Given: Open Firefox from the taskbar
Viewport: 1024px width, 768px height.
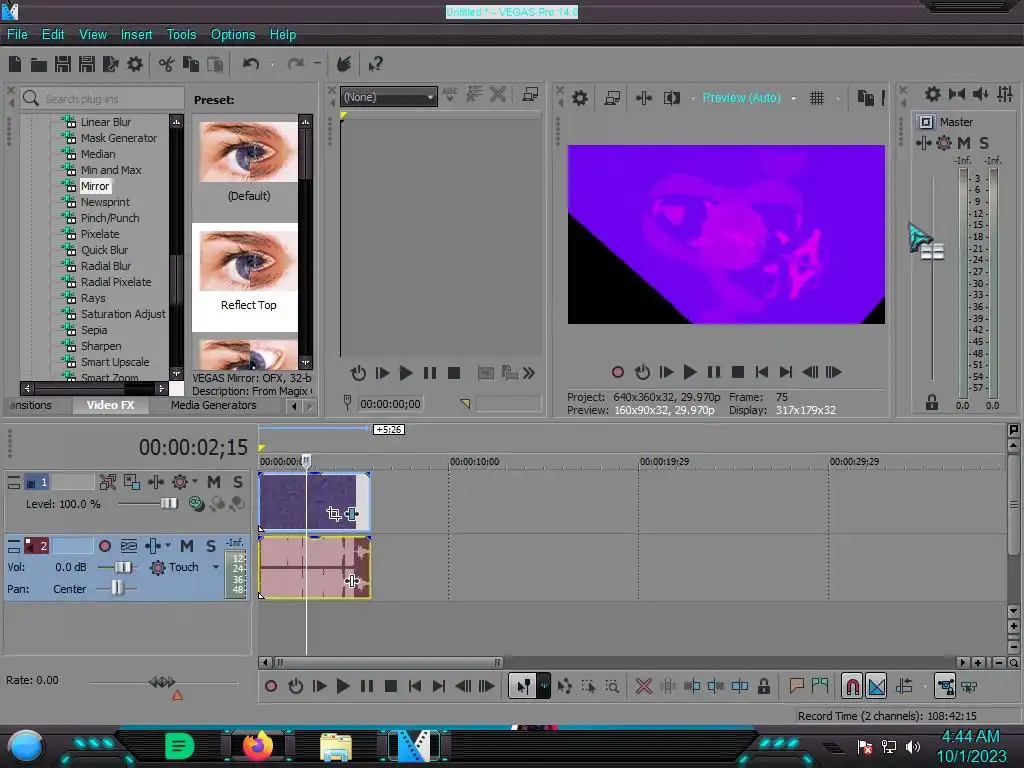Looking at the screenshot, I should 258,745.
